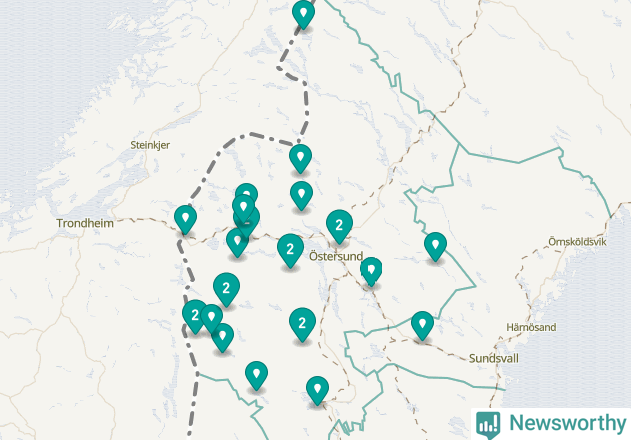Select the pin southeast of Östersund label
Screen dimensions: 631x440
pos(371,271)
